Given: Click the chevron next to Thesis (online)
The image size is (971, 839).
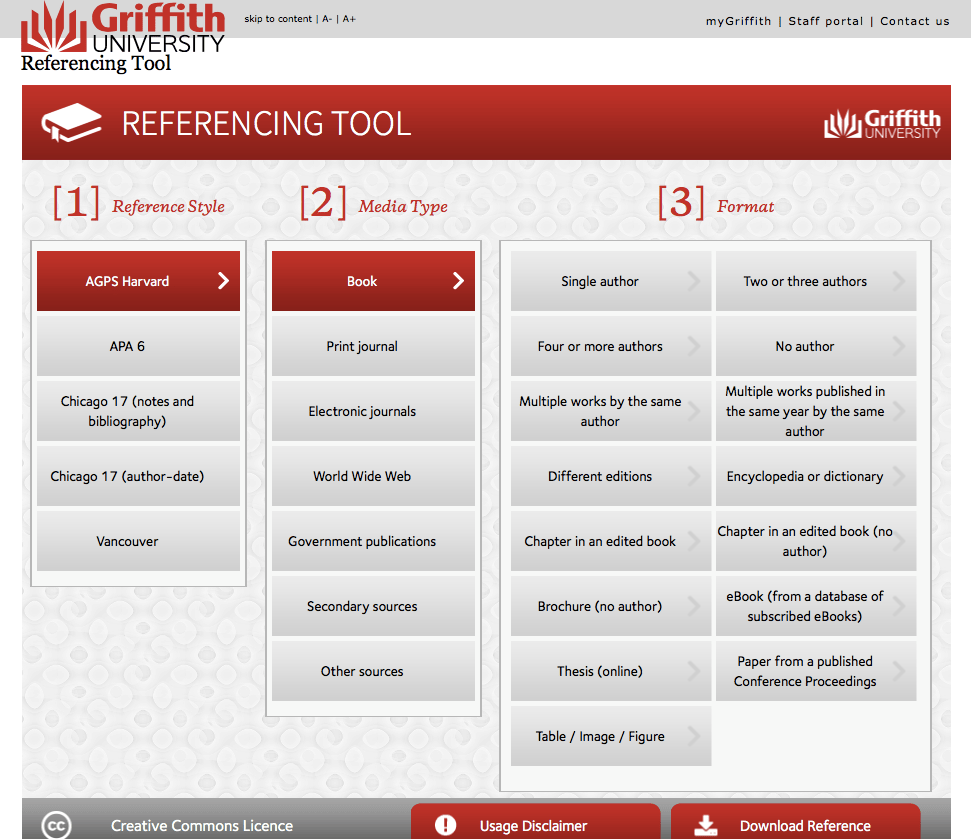Looking at the screenshot, I should (694, 671).
